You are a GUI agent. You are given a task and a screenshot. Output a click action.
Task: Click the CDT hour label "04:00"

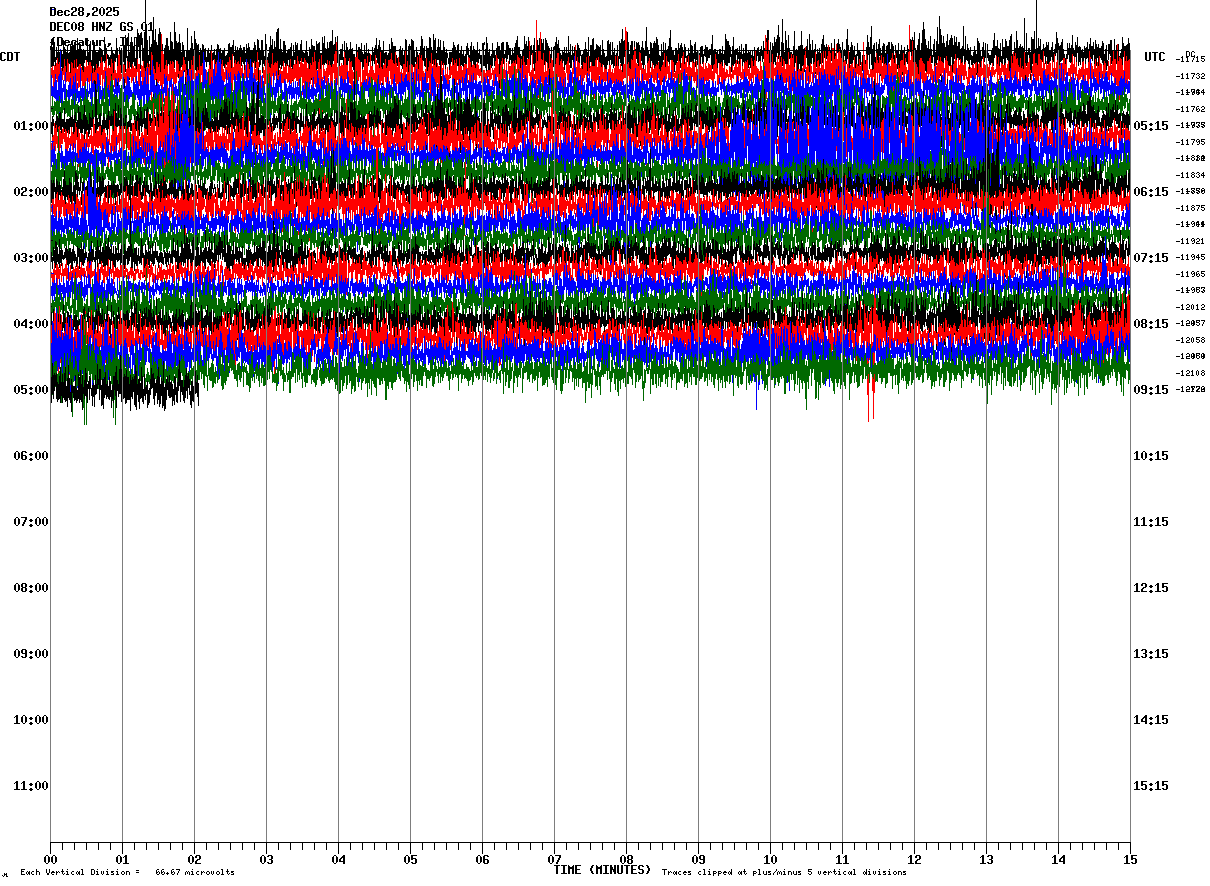31,324
